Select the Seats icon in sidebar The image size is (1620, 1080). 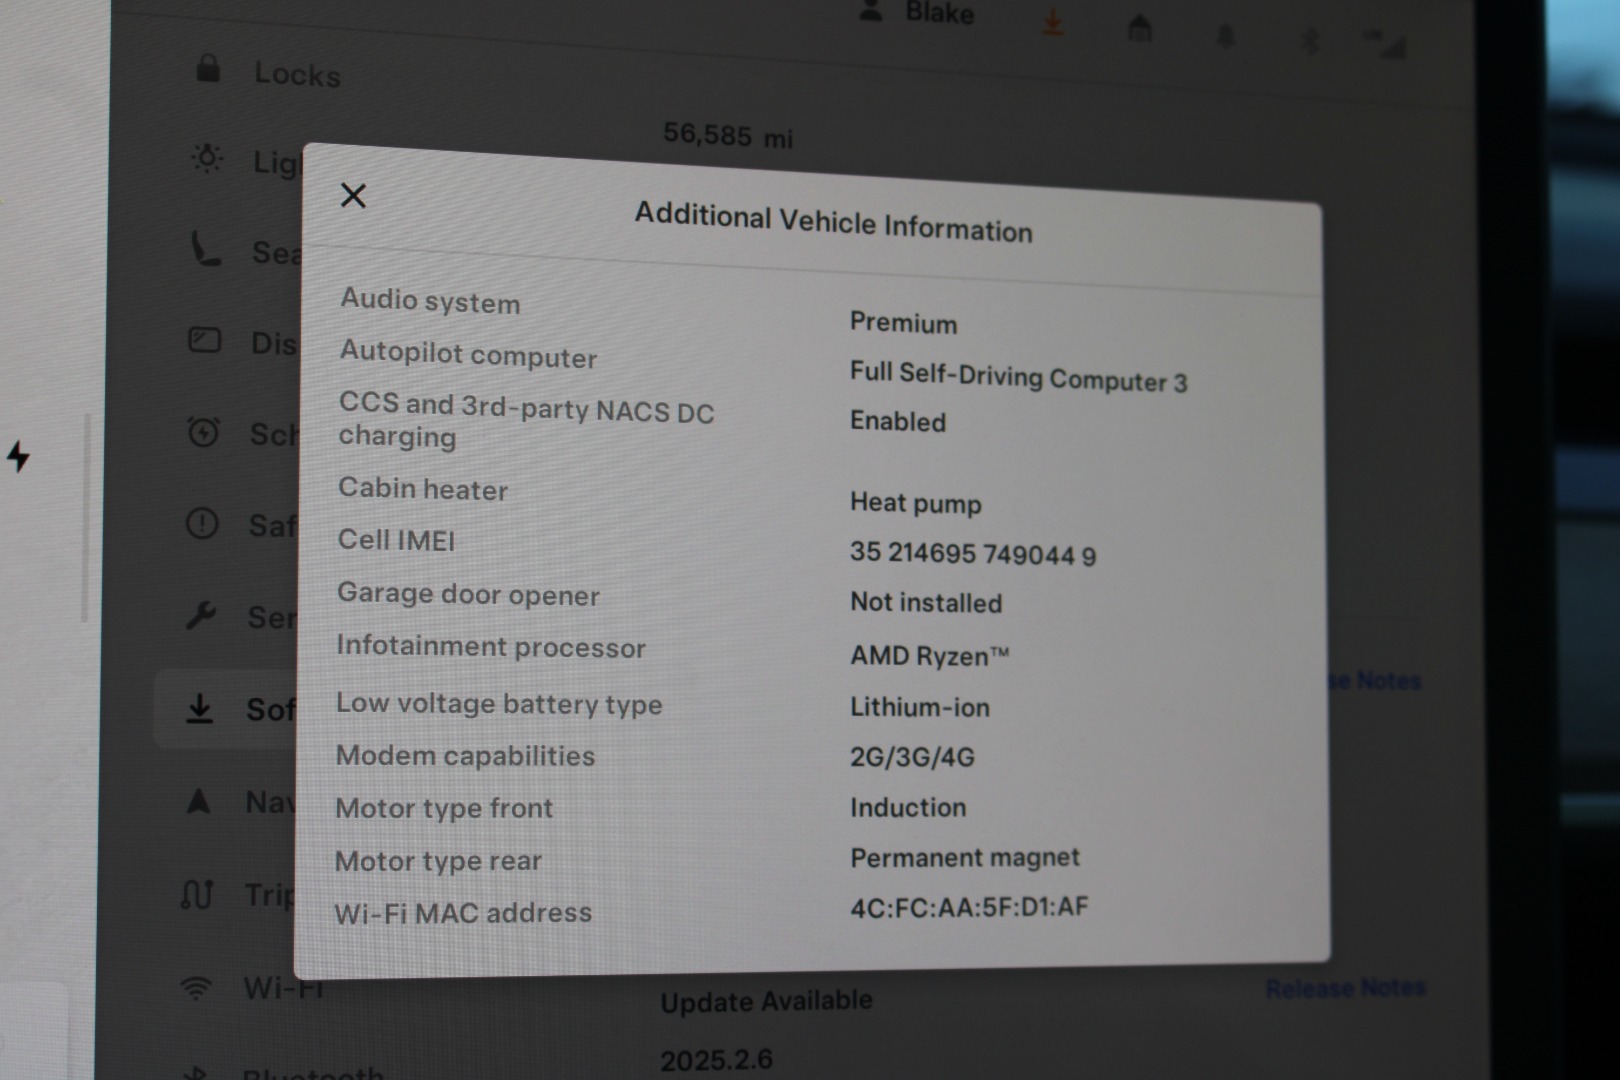point(206,249)
